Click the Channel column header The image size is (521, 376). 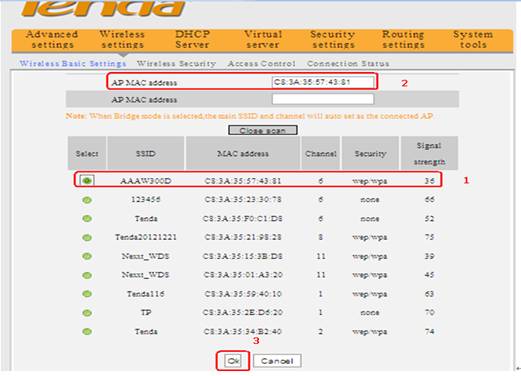(321, 153)
